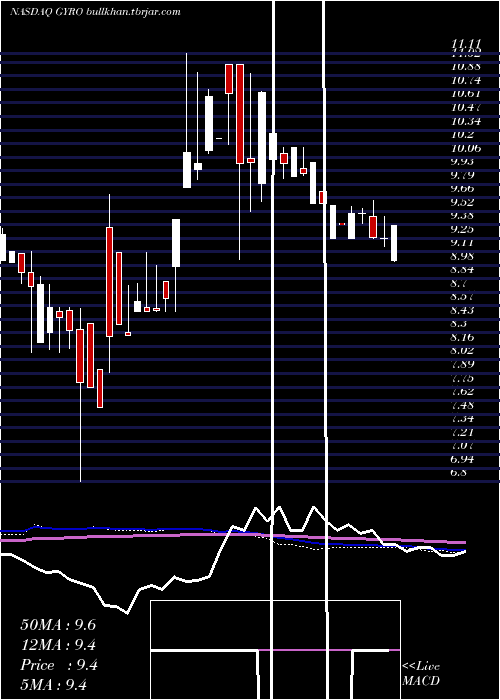Click the 10.06 price label
500x700 pixels.
click(466, 148)
